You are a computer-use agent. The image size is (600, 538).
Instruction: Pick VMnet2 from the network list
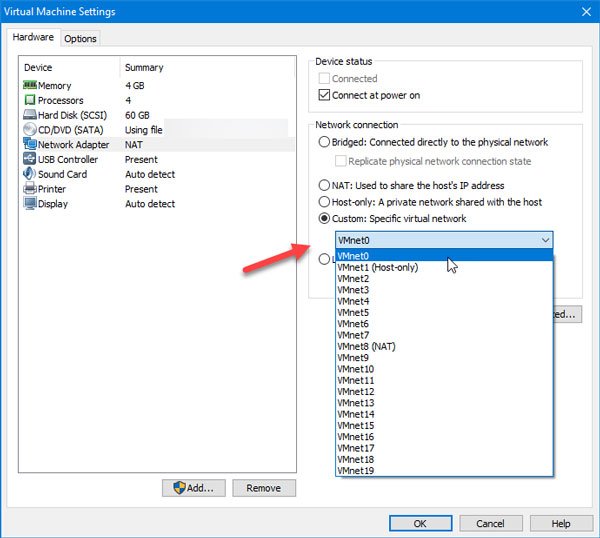(444, 279)
